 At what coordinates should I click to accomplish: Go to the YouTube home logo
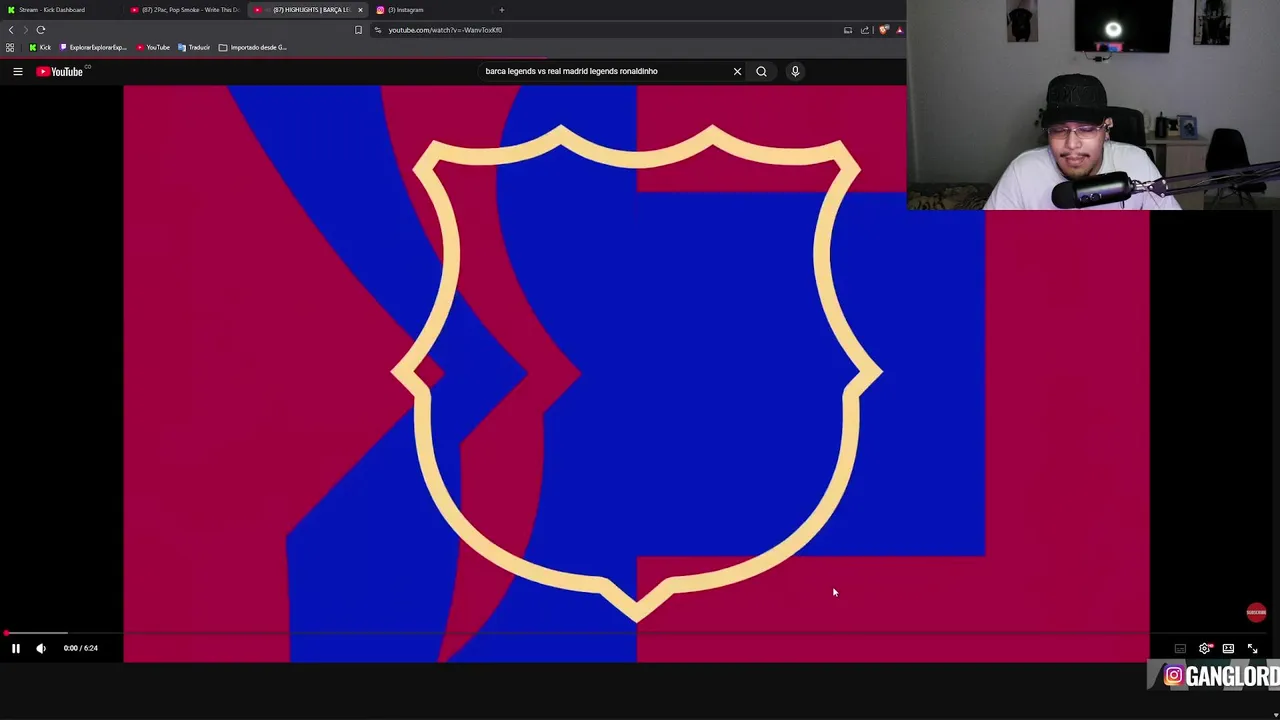[x=60, y=71]
